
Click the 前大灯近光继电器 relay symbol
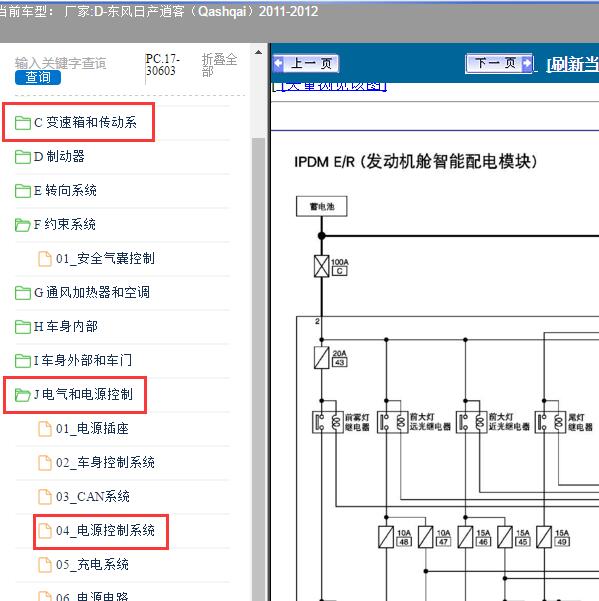(x=471, y=422)
